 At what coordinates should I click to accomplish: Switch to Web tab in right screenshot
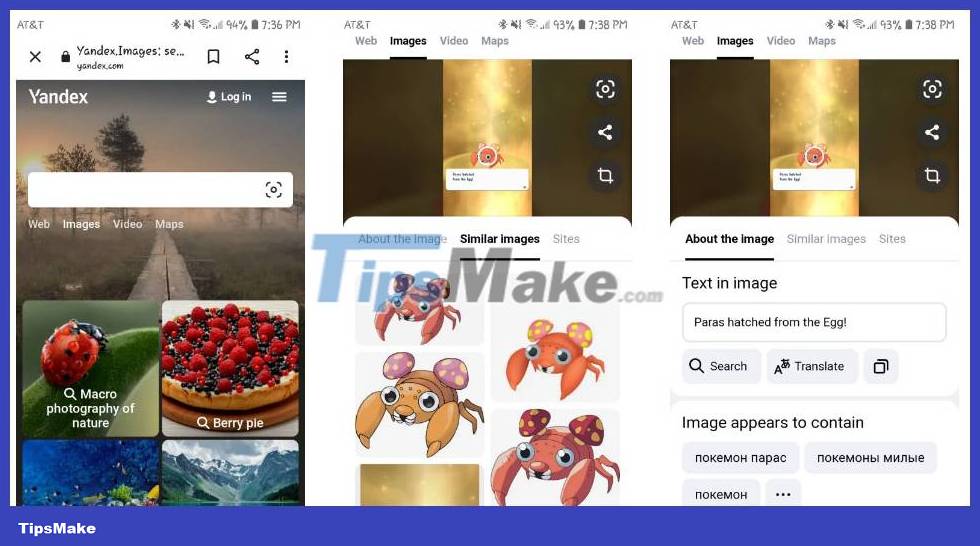[x=692, y=41]
